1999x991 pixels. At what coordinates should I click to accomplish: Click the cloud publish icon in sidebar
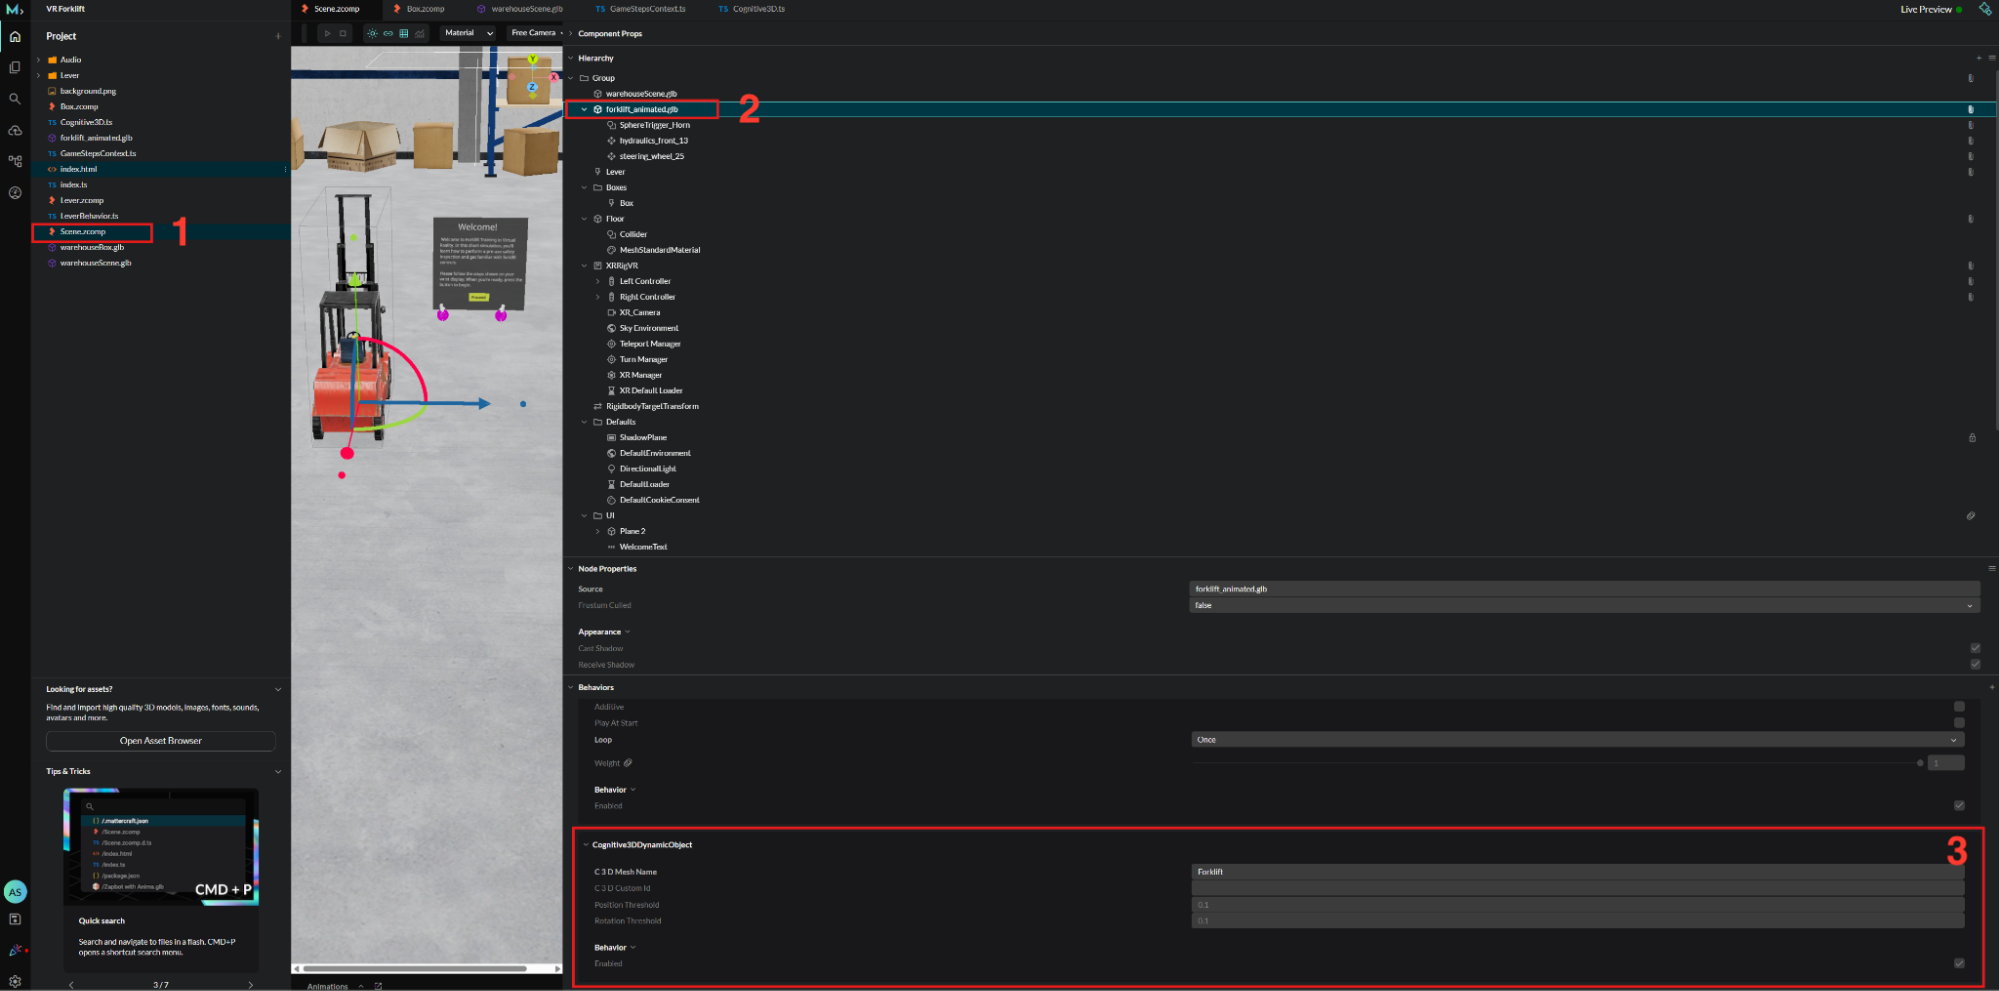(15, 131)
